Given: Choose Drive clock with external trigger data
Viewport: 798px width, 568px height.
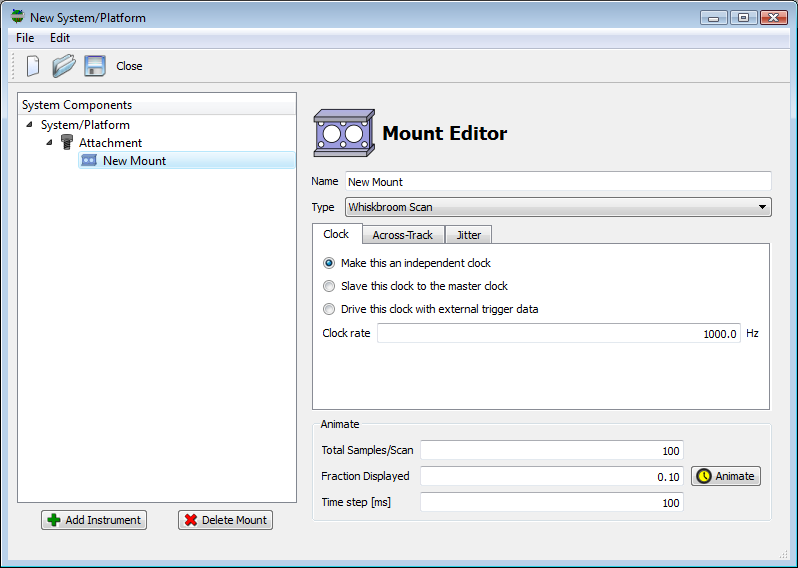Looking at the screenshot, I should pos(329,309).
